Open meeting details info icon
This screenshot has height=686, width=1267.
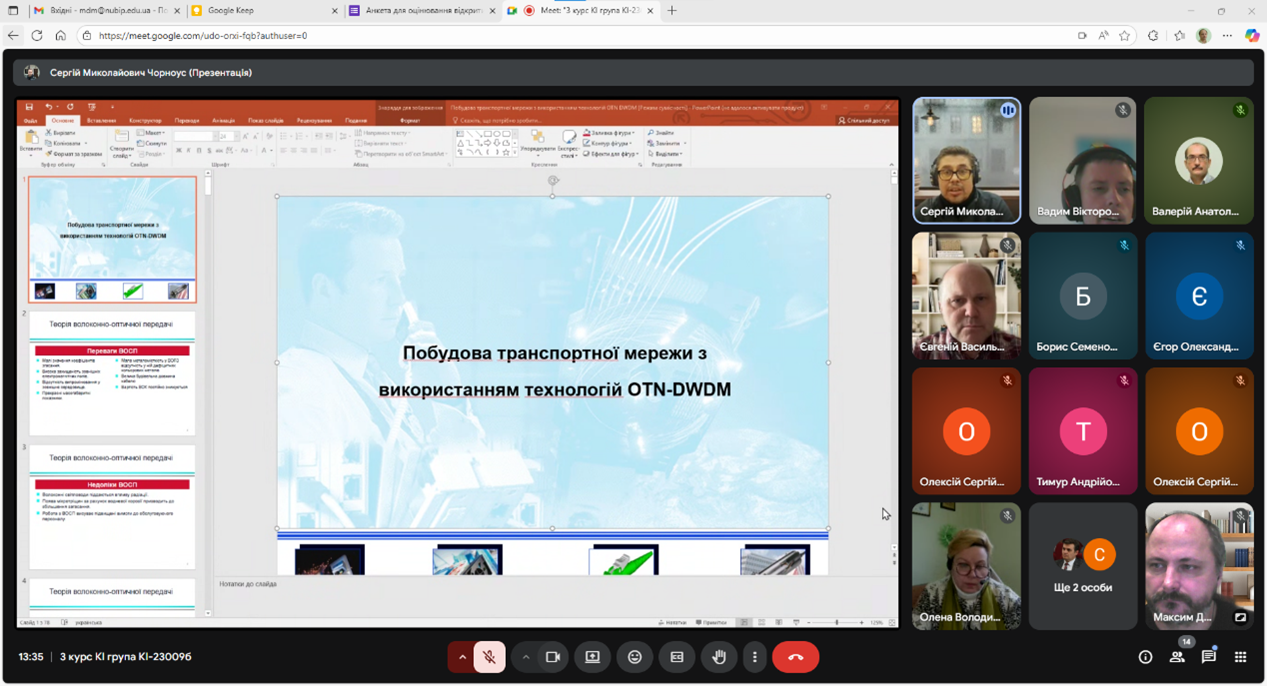click(1145, 657)
